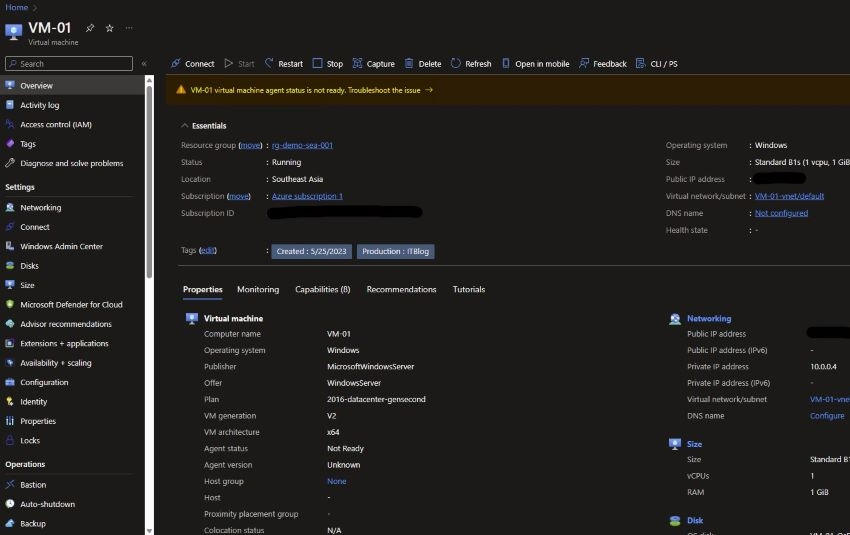
Task: Switch to the Monitoring tab
Action: (x=258, y=289)
